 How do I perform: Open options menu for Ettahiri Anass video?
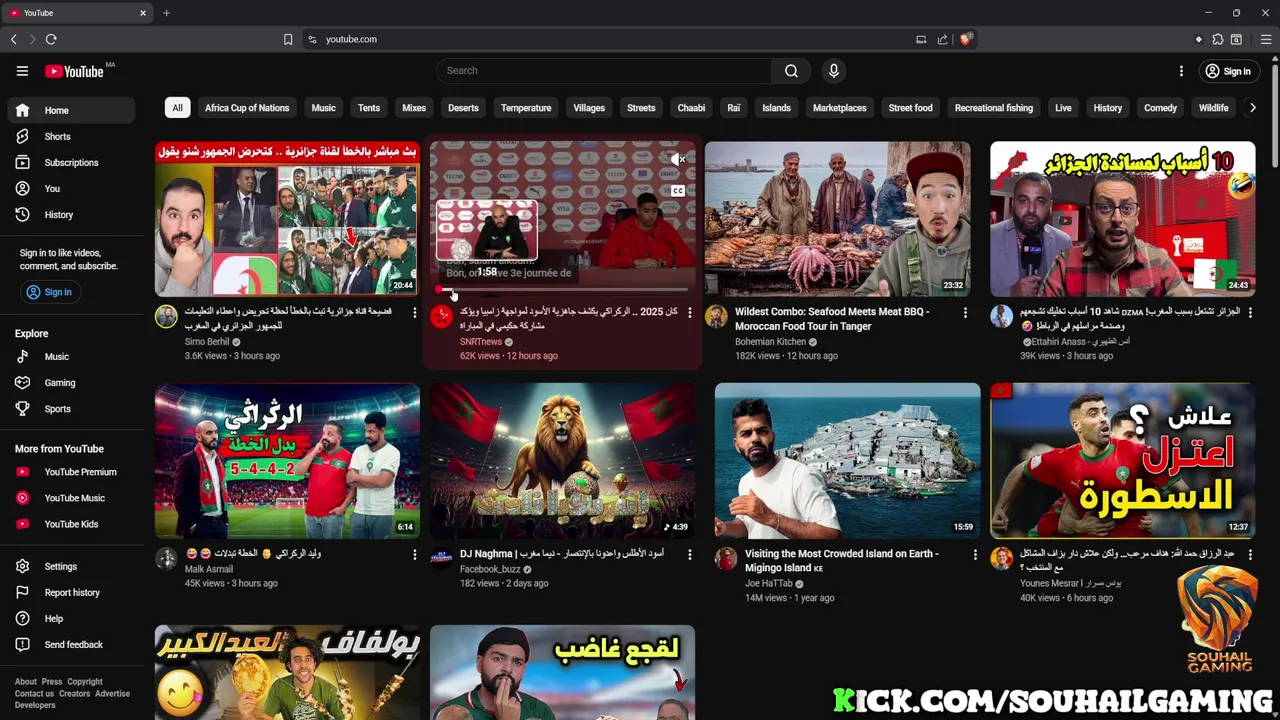[x=1249, y=313]
